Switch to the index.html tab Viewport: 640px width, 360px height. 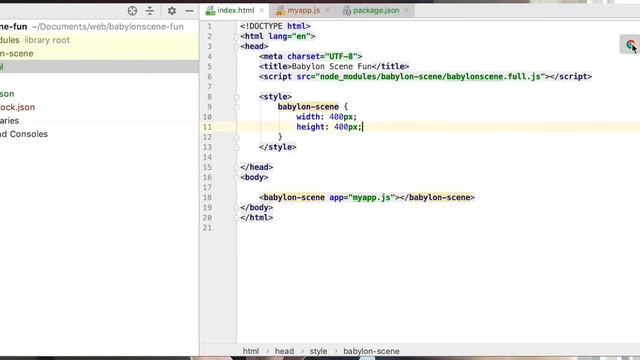(236, 11)
